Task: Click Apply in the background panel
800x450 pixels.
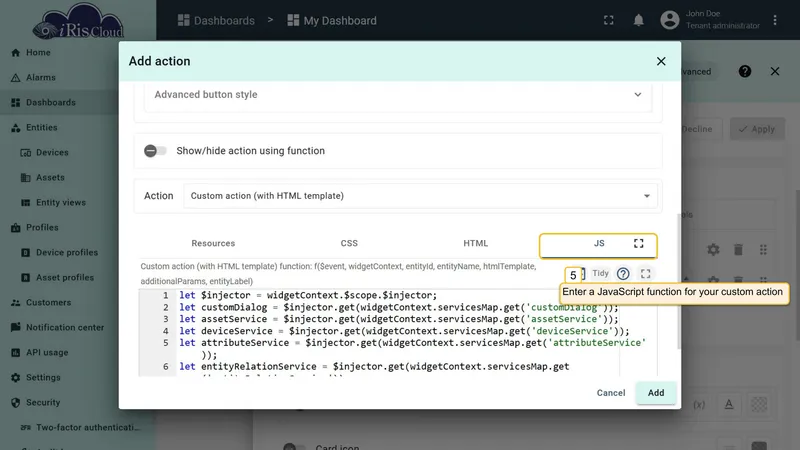Action: tap(757, 129)
